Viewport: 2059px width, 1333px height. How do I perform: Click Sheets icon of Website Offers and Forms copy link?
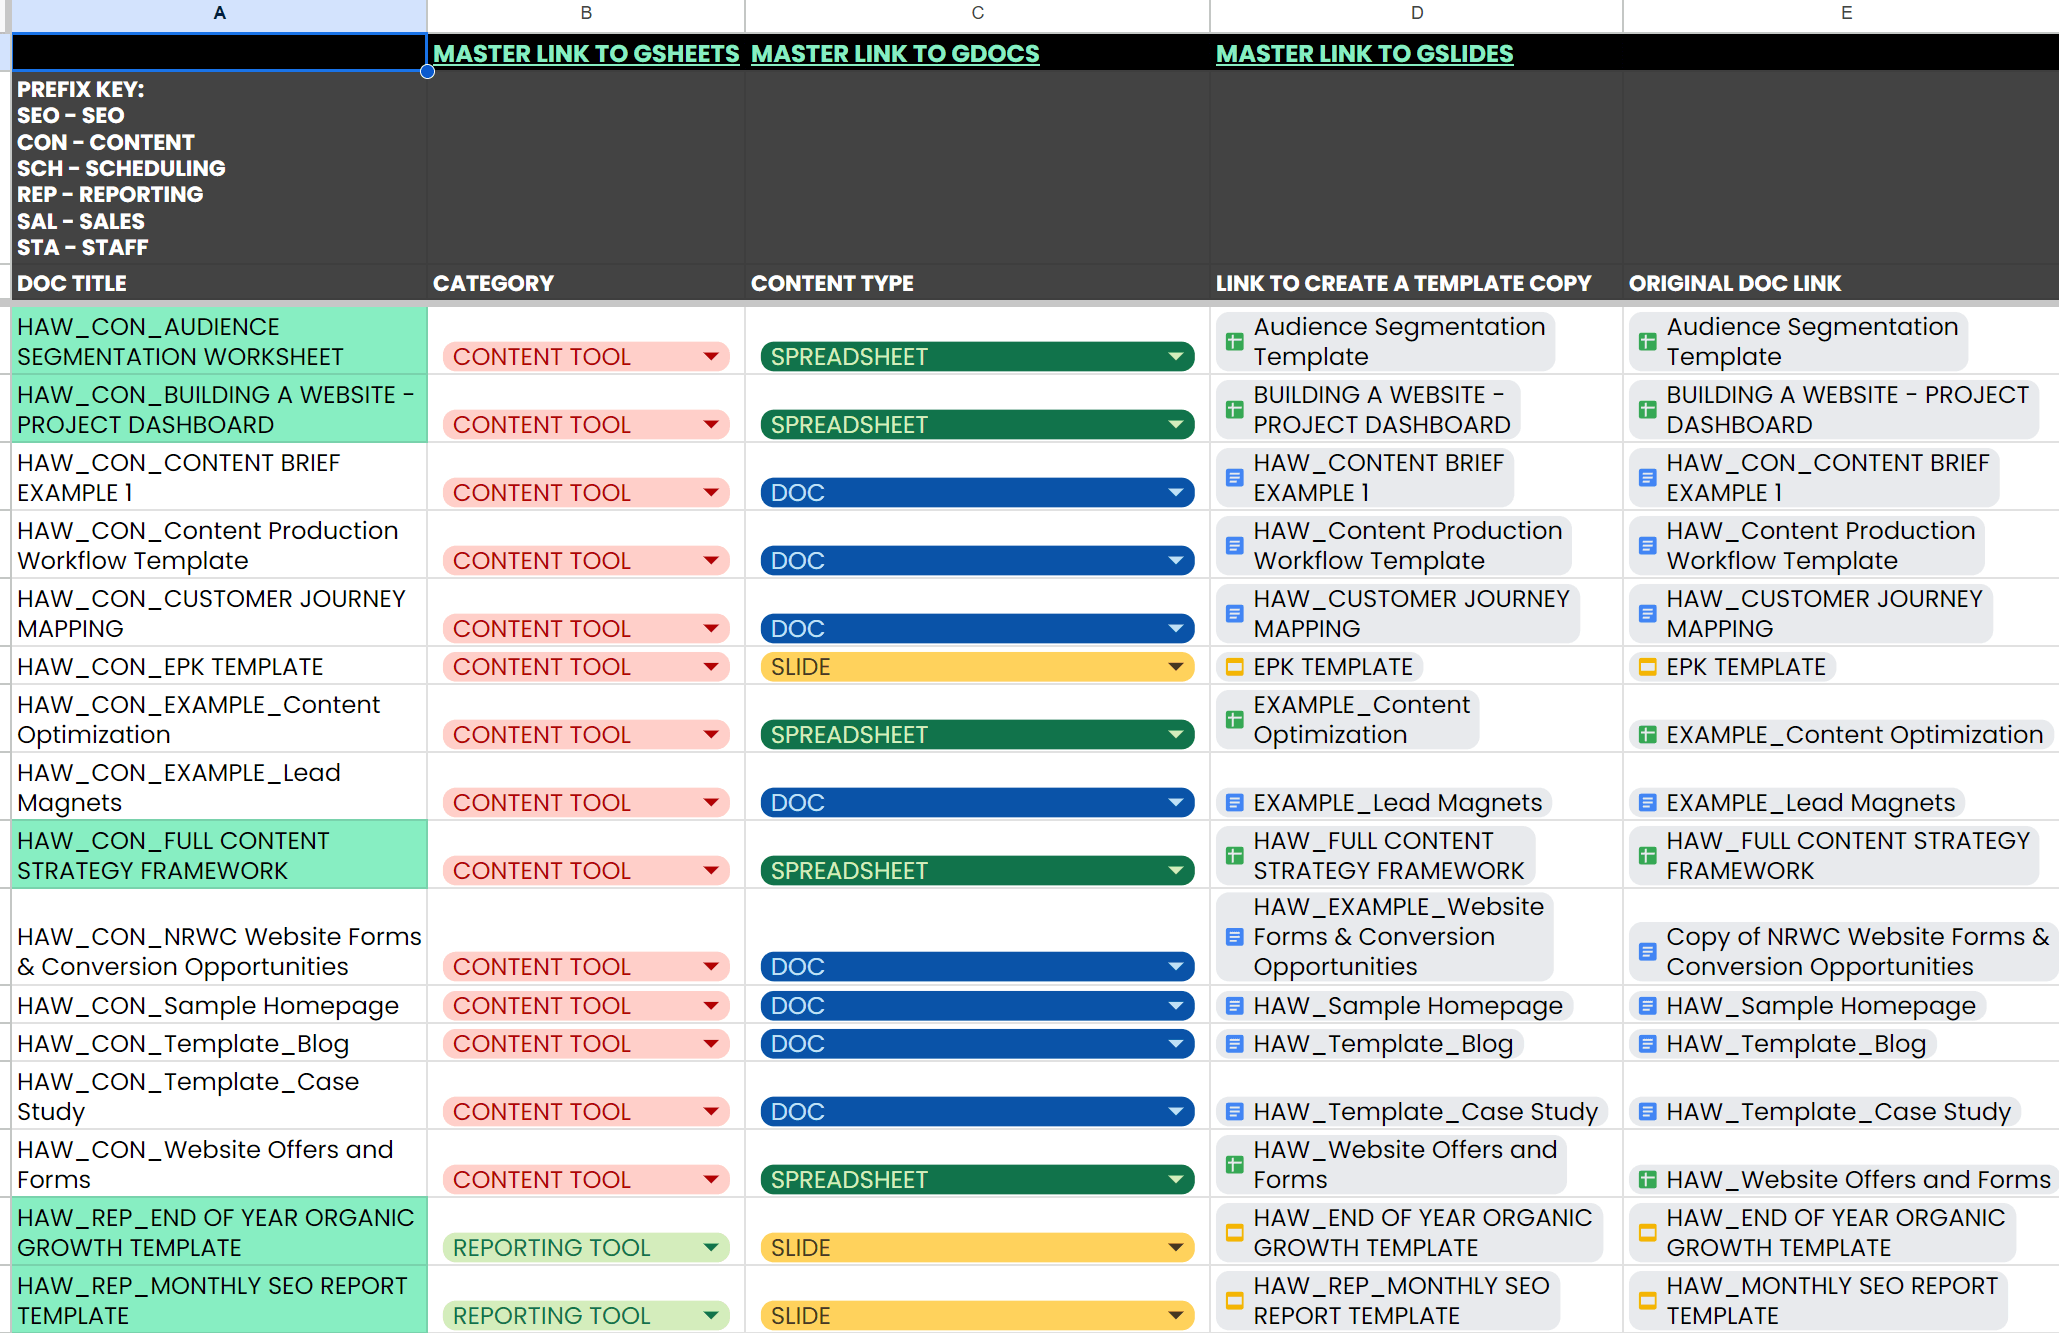[x=1235, y=1165]
